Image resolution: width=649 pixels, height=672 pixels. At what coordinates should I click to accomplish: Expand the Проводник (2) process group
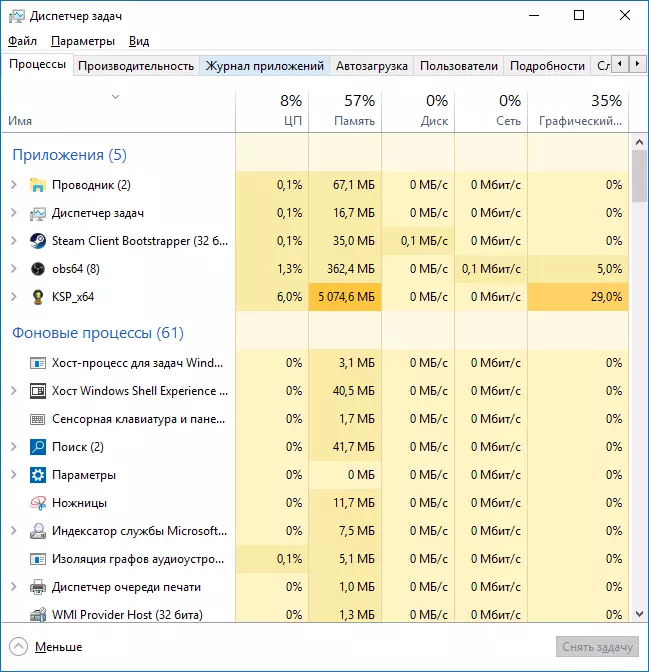pos(13,185)
